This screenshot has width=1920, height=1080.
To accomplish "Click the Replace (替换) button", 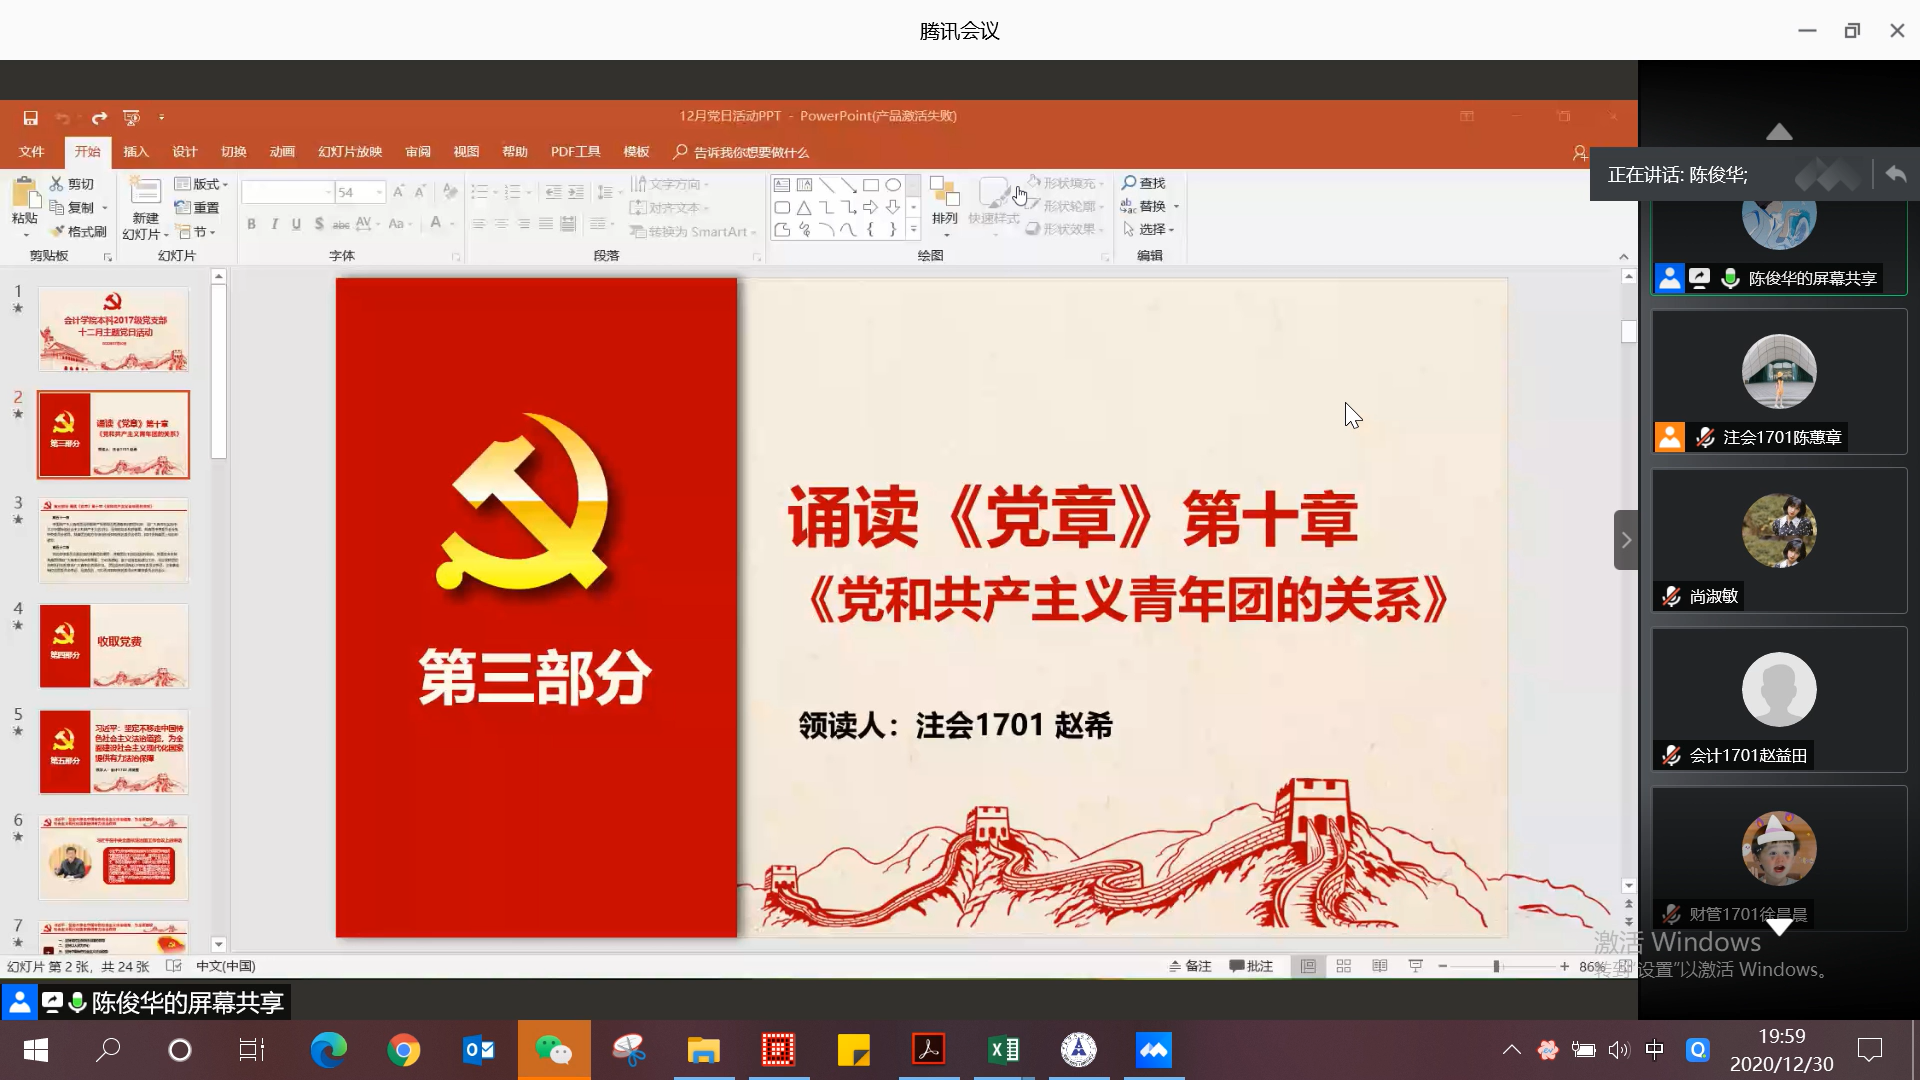I will coord(1148,206).
